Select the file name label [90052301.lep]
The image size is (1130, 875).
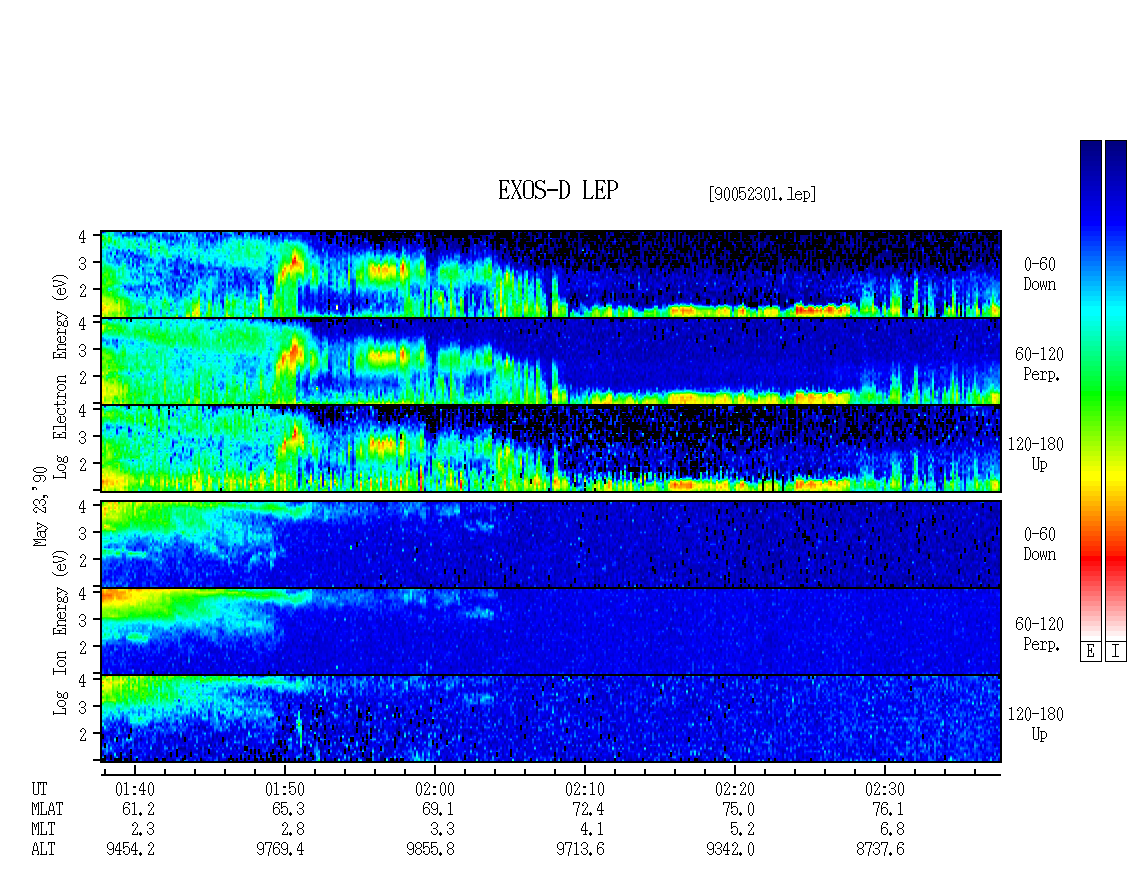click(x=762, y=194)
